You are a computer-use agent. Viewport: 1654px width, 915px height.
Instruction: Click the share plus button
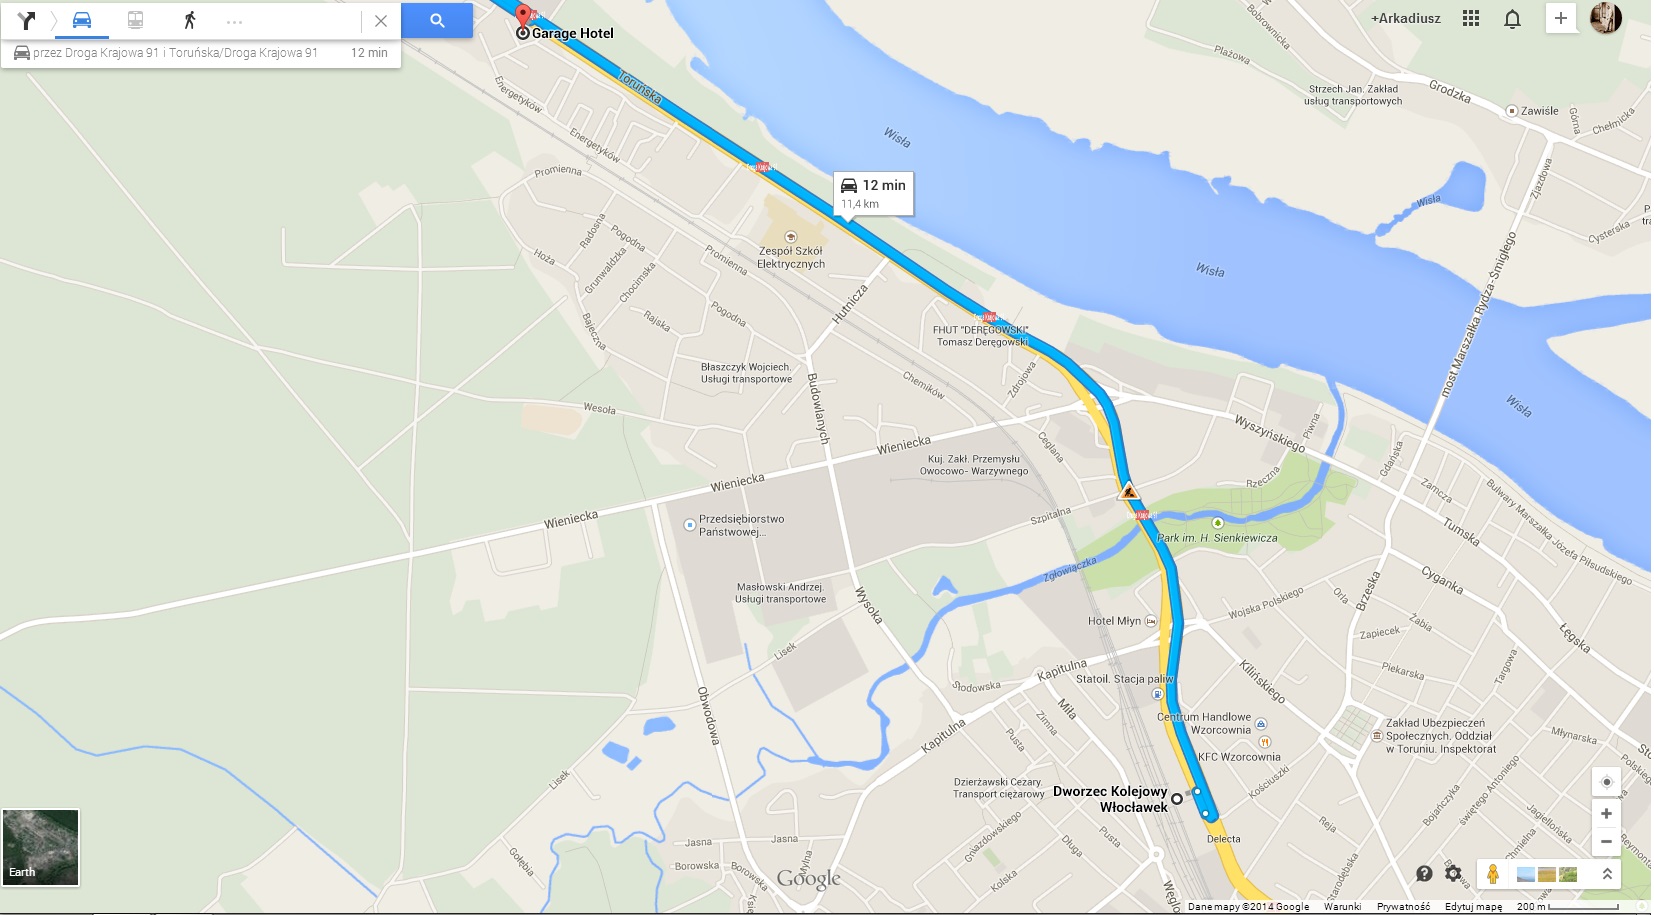click(x=1560, y=18)
